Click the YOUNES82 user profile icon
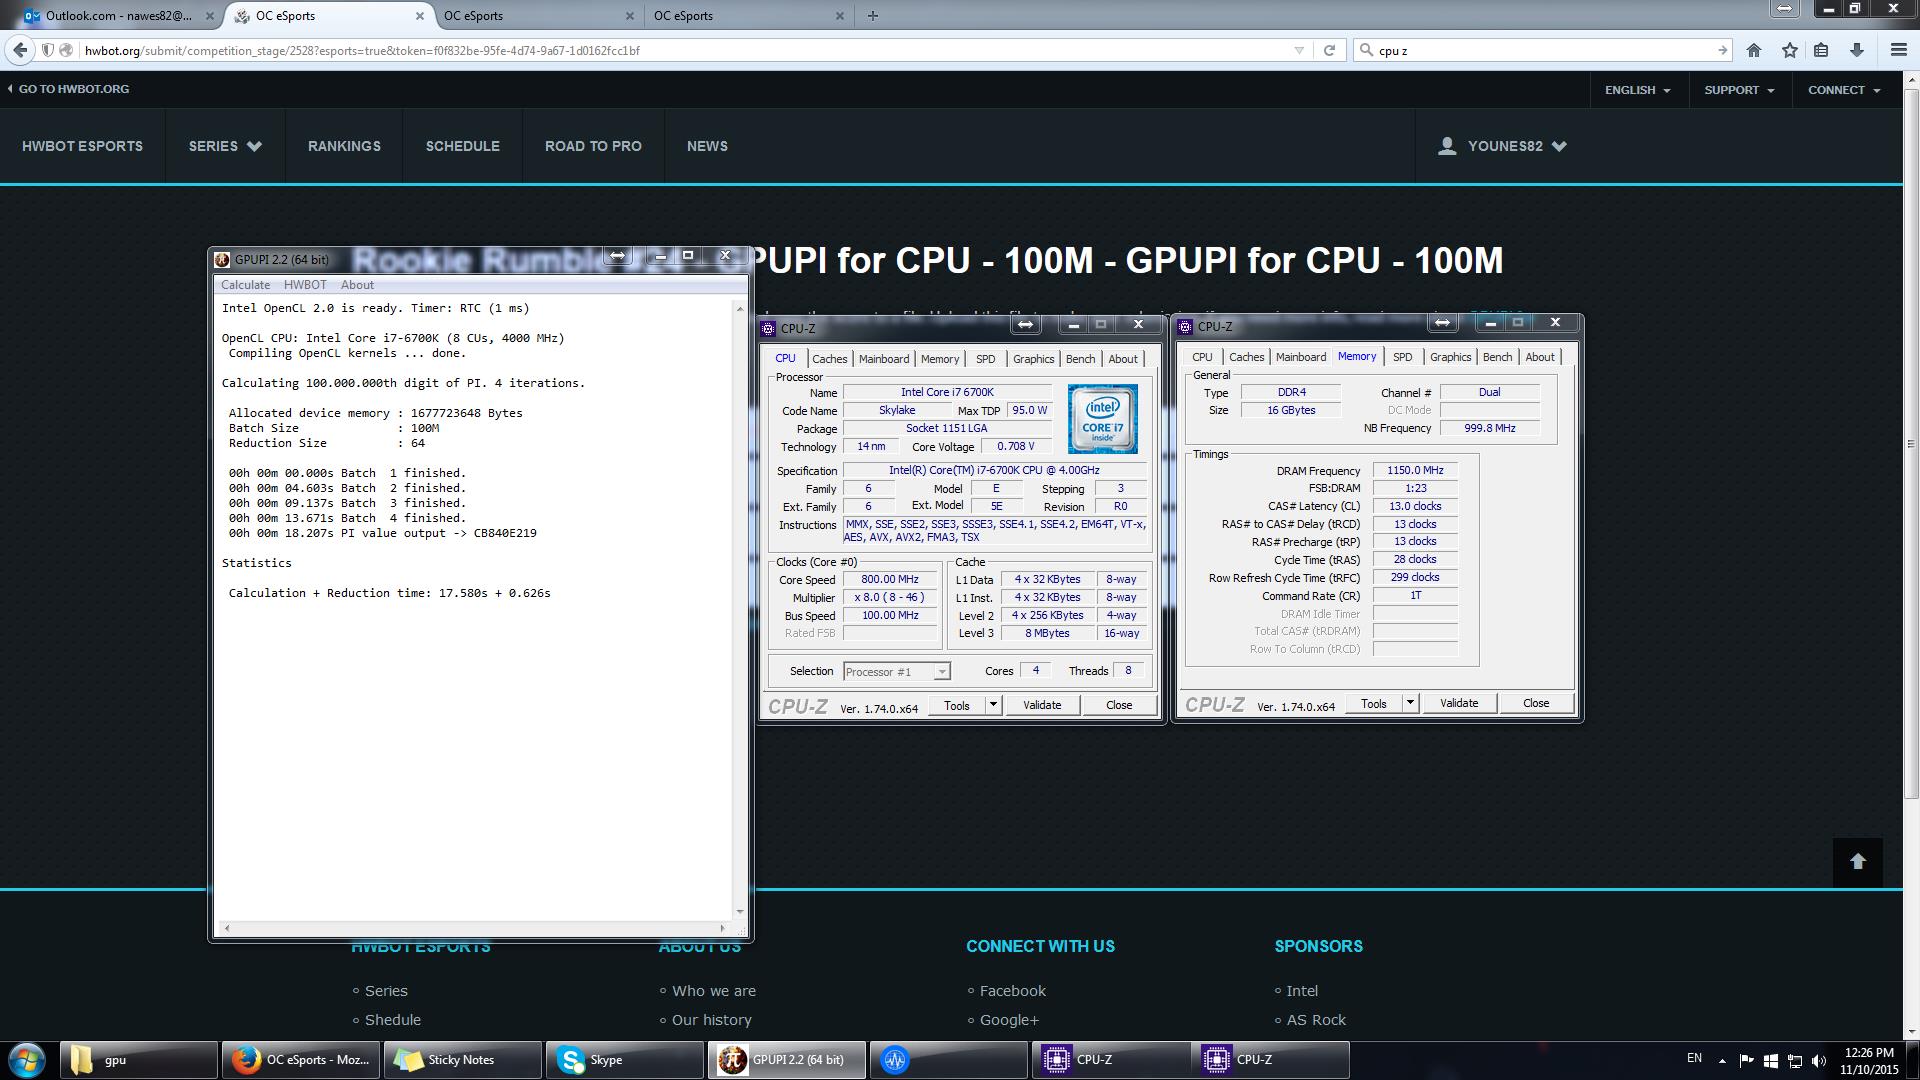This screenshot has height=1080, width=1920. point(1446,146)
